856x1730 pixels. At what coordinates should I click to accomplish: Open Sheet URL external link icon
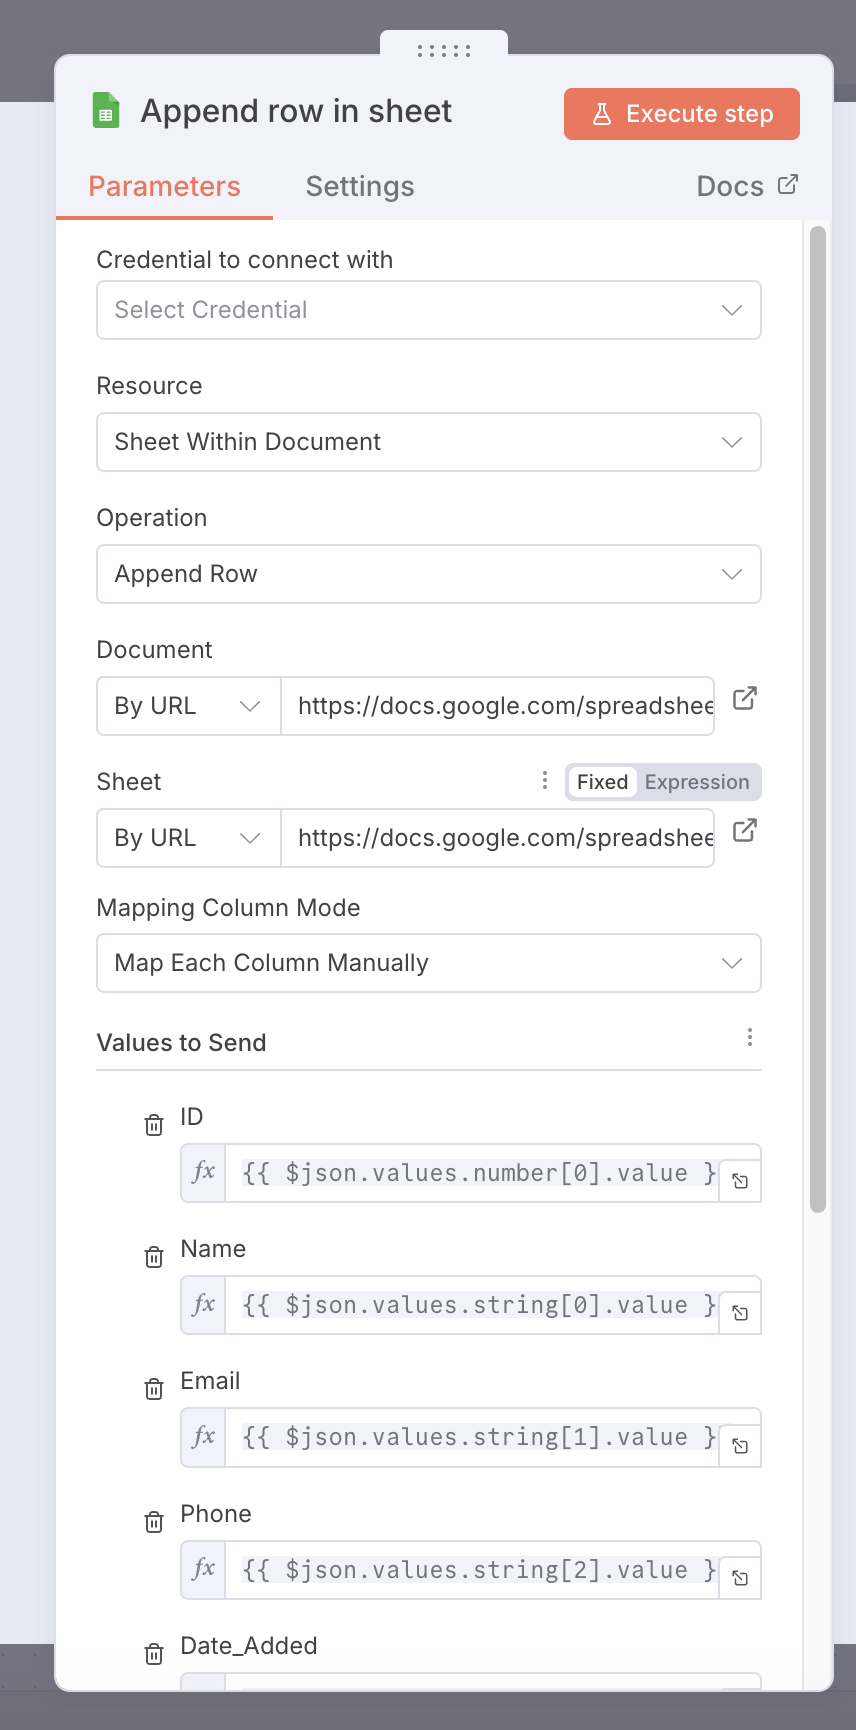(x=744, y=830)
